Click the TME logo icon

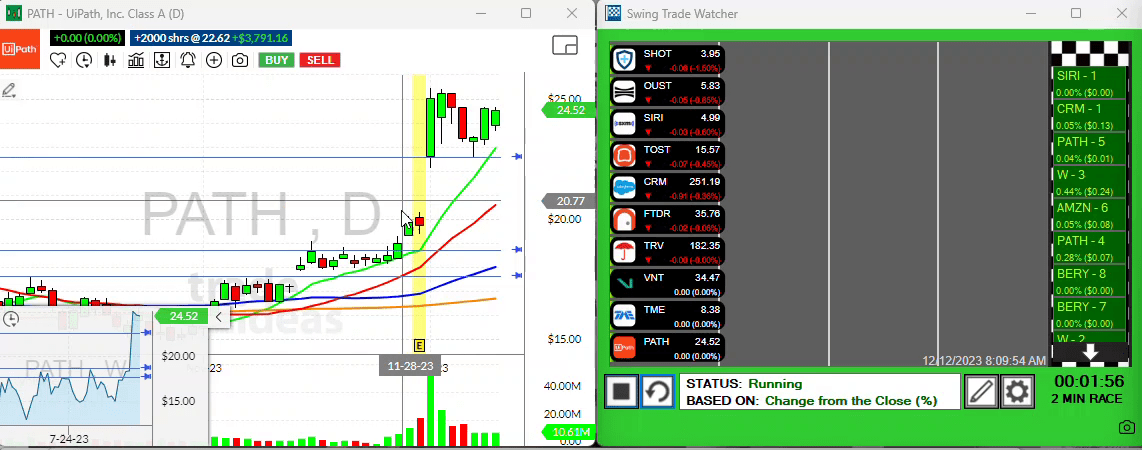point(625,316)
